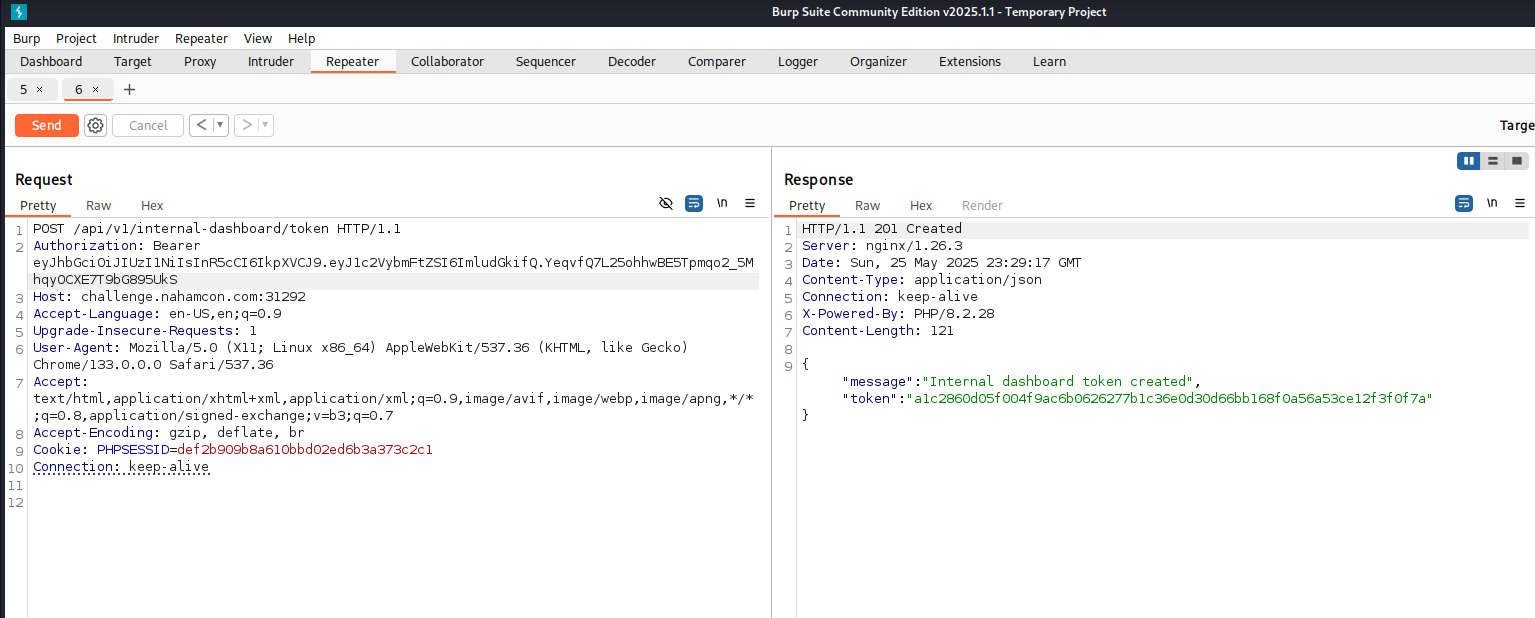Open the Intruder menu in menu bar
Viewport: 1535px width, 618px height.
pyautogui.click(x=136, y=38)
